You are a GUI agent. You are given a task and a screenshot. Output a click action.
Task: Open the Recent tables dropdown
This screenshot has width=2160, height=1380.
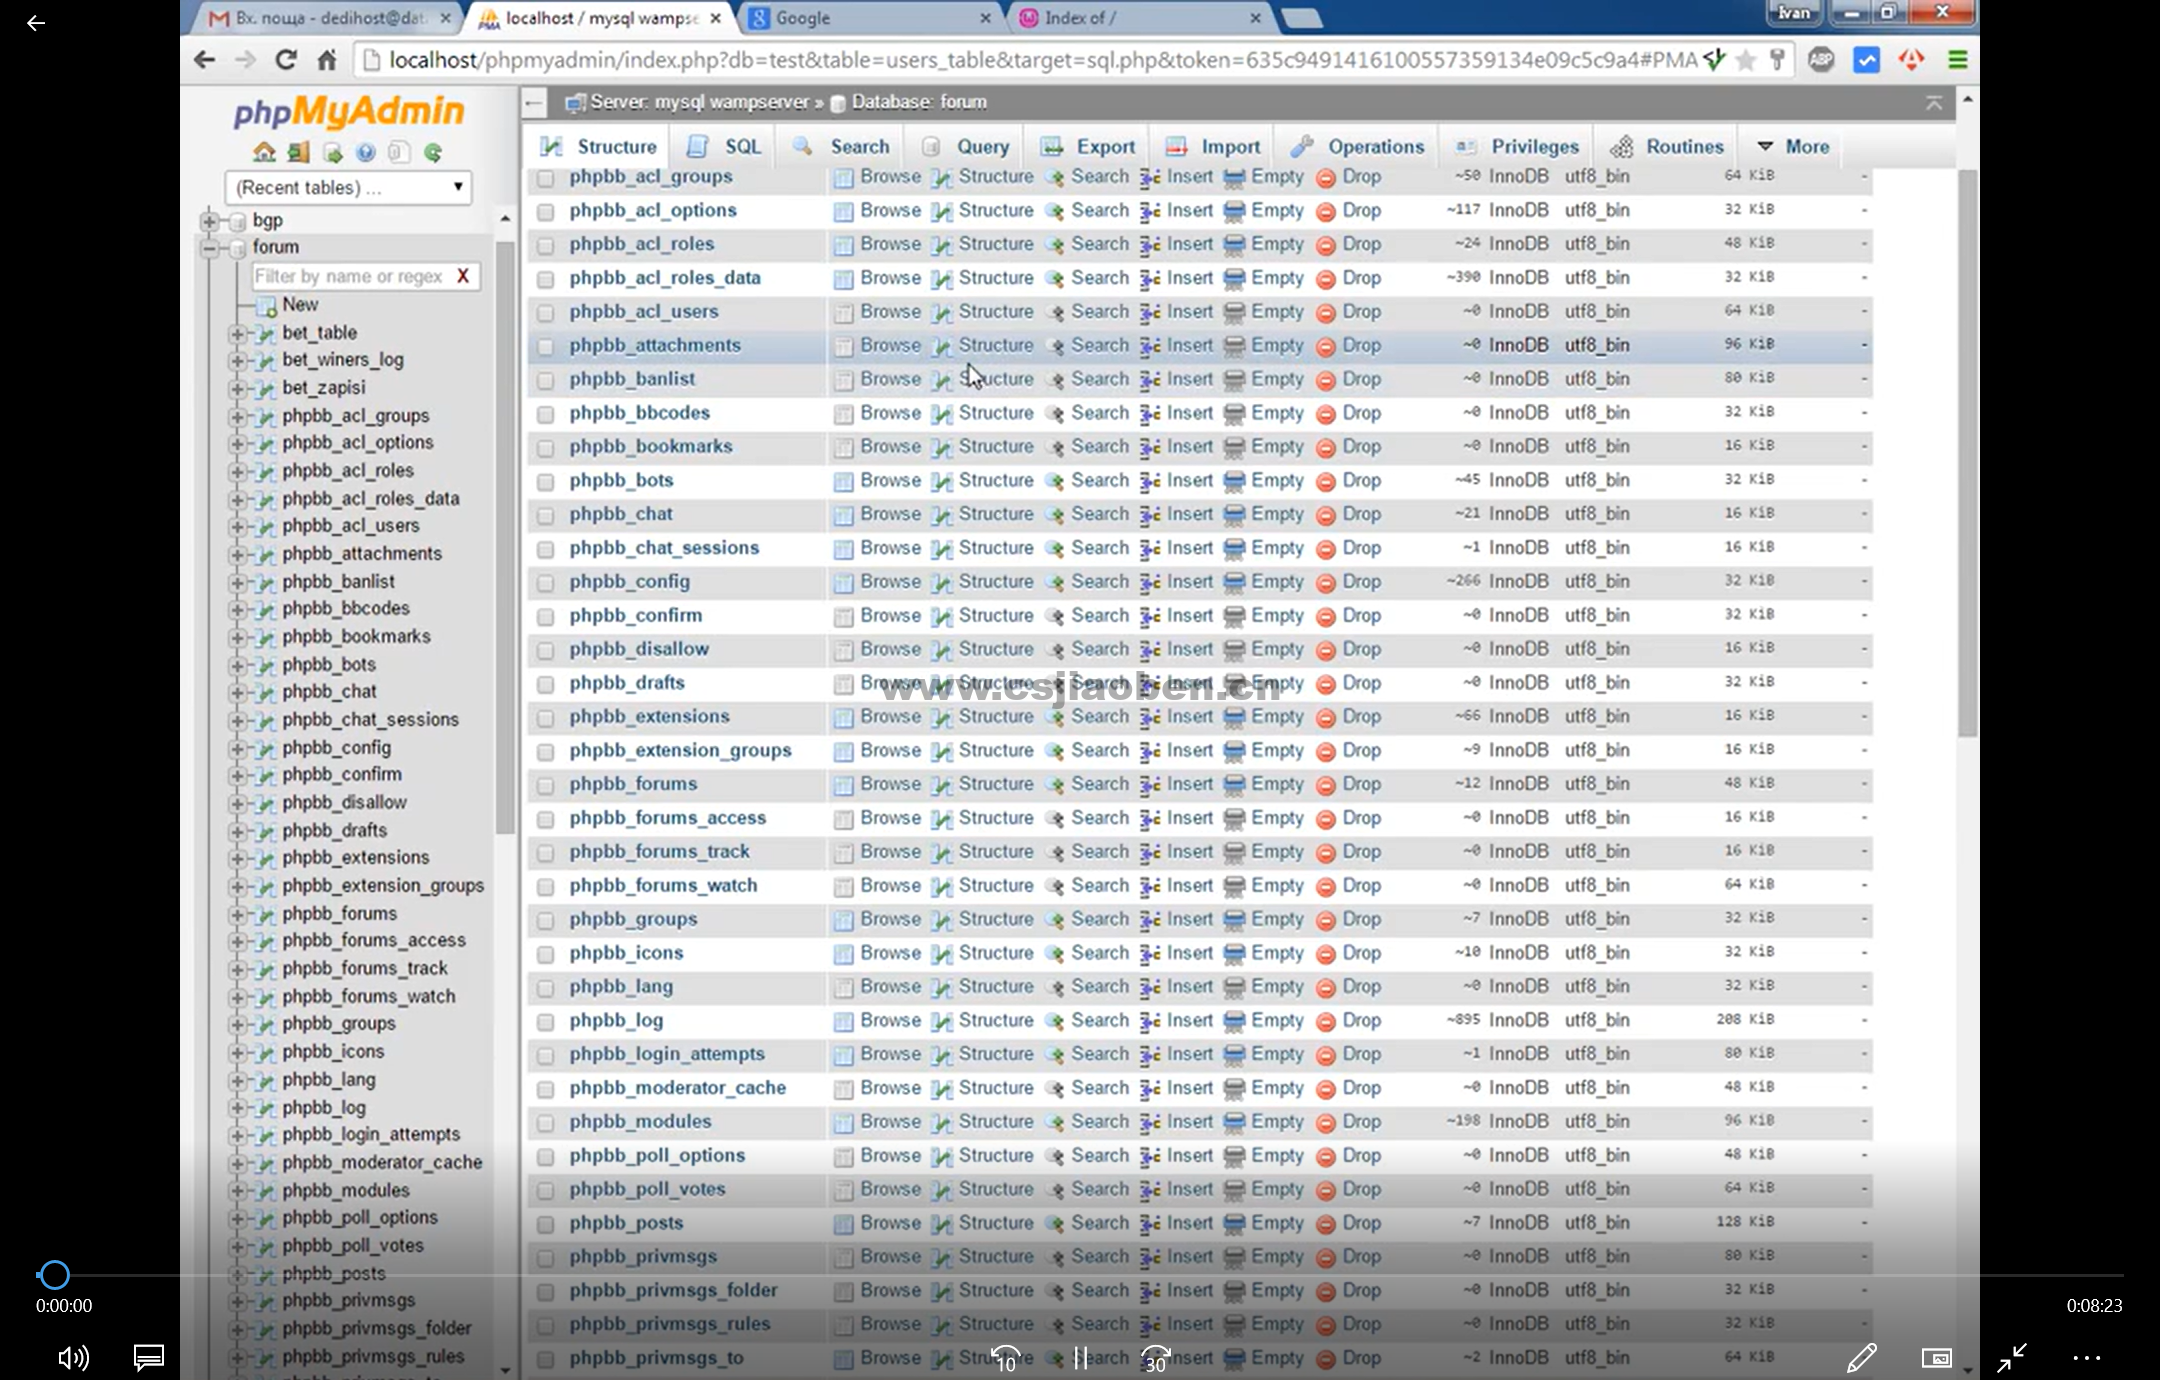click(348, 187)
